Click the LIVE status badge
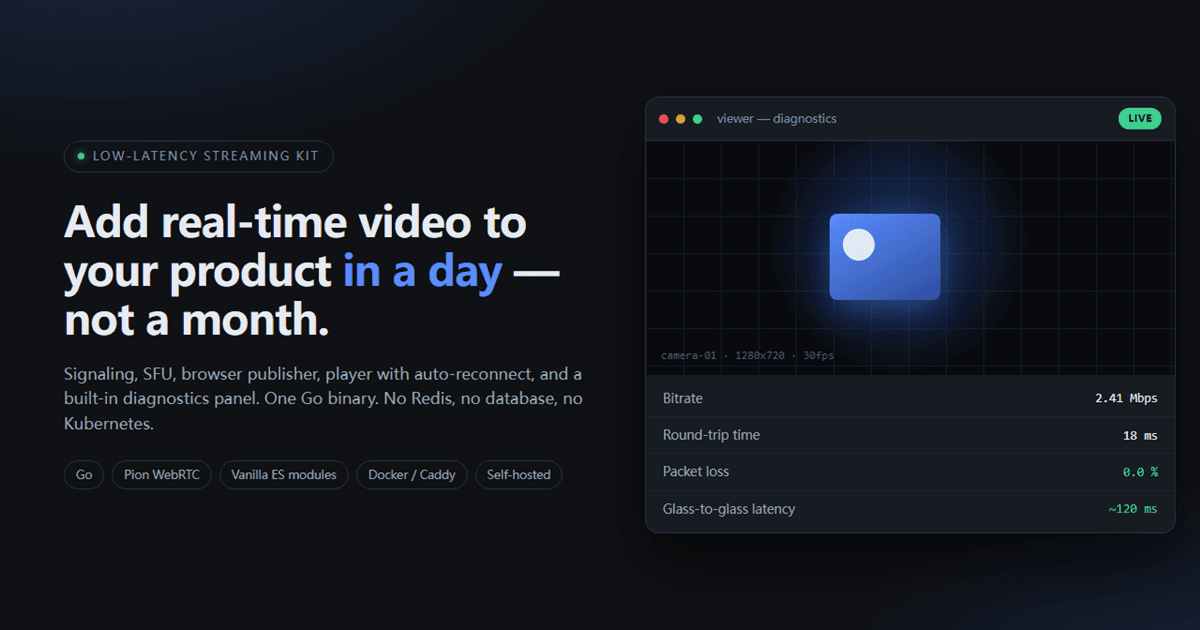The image size is (1200, 630). [x=1140, y=119]
